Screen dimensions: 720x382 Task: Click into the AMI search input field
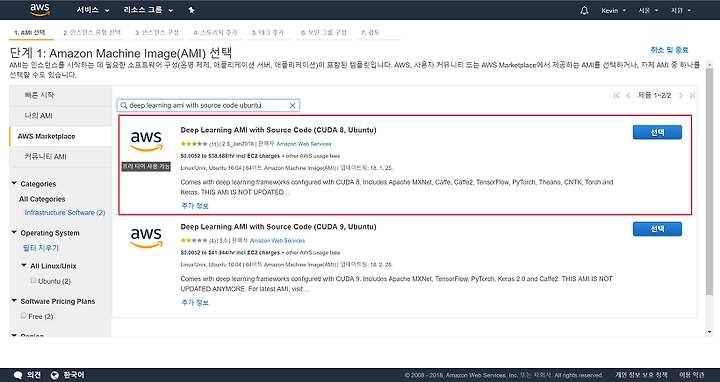coord(208,106)
